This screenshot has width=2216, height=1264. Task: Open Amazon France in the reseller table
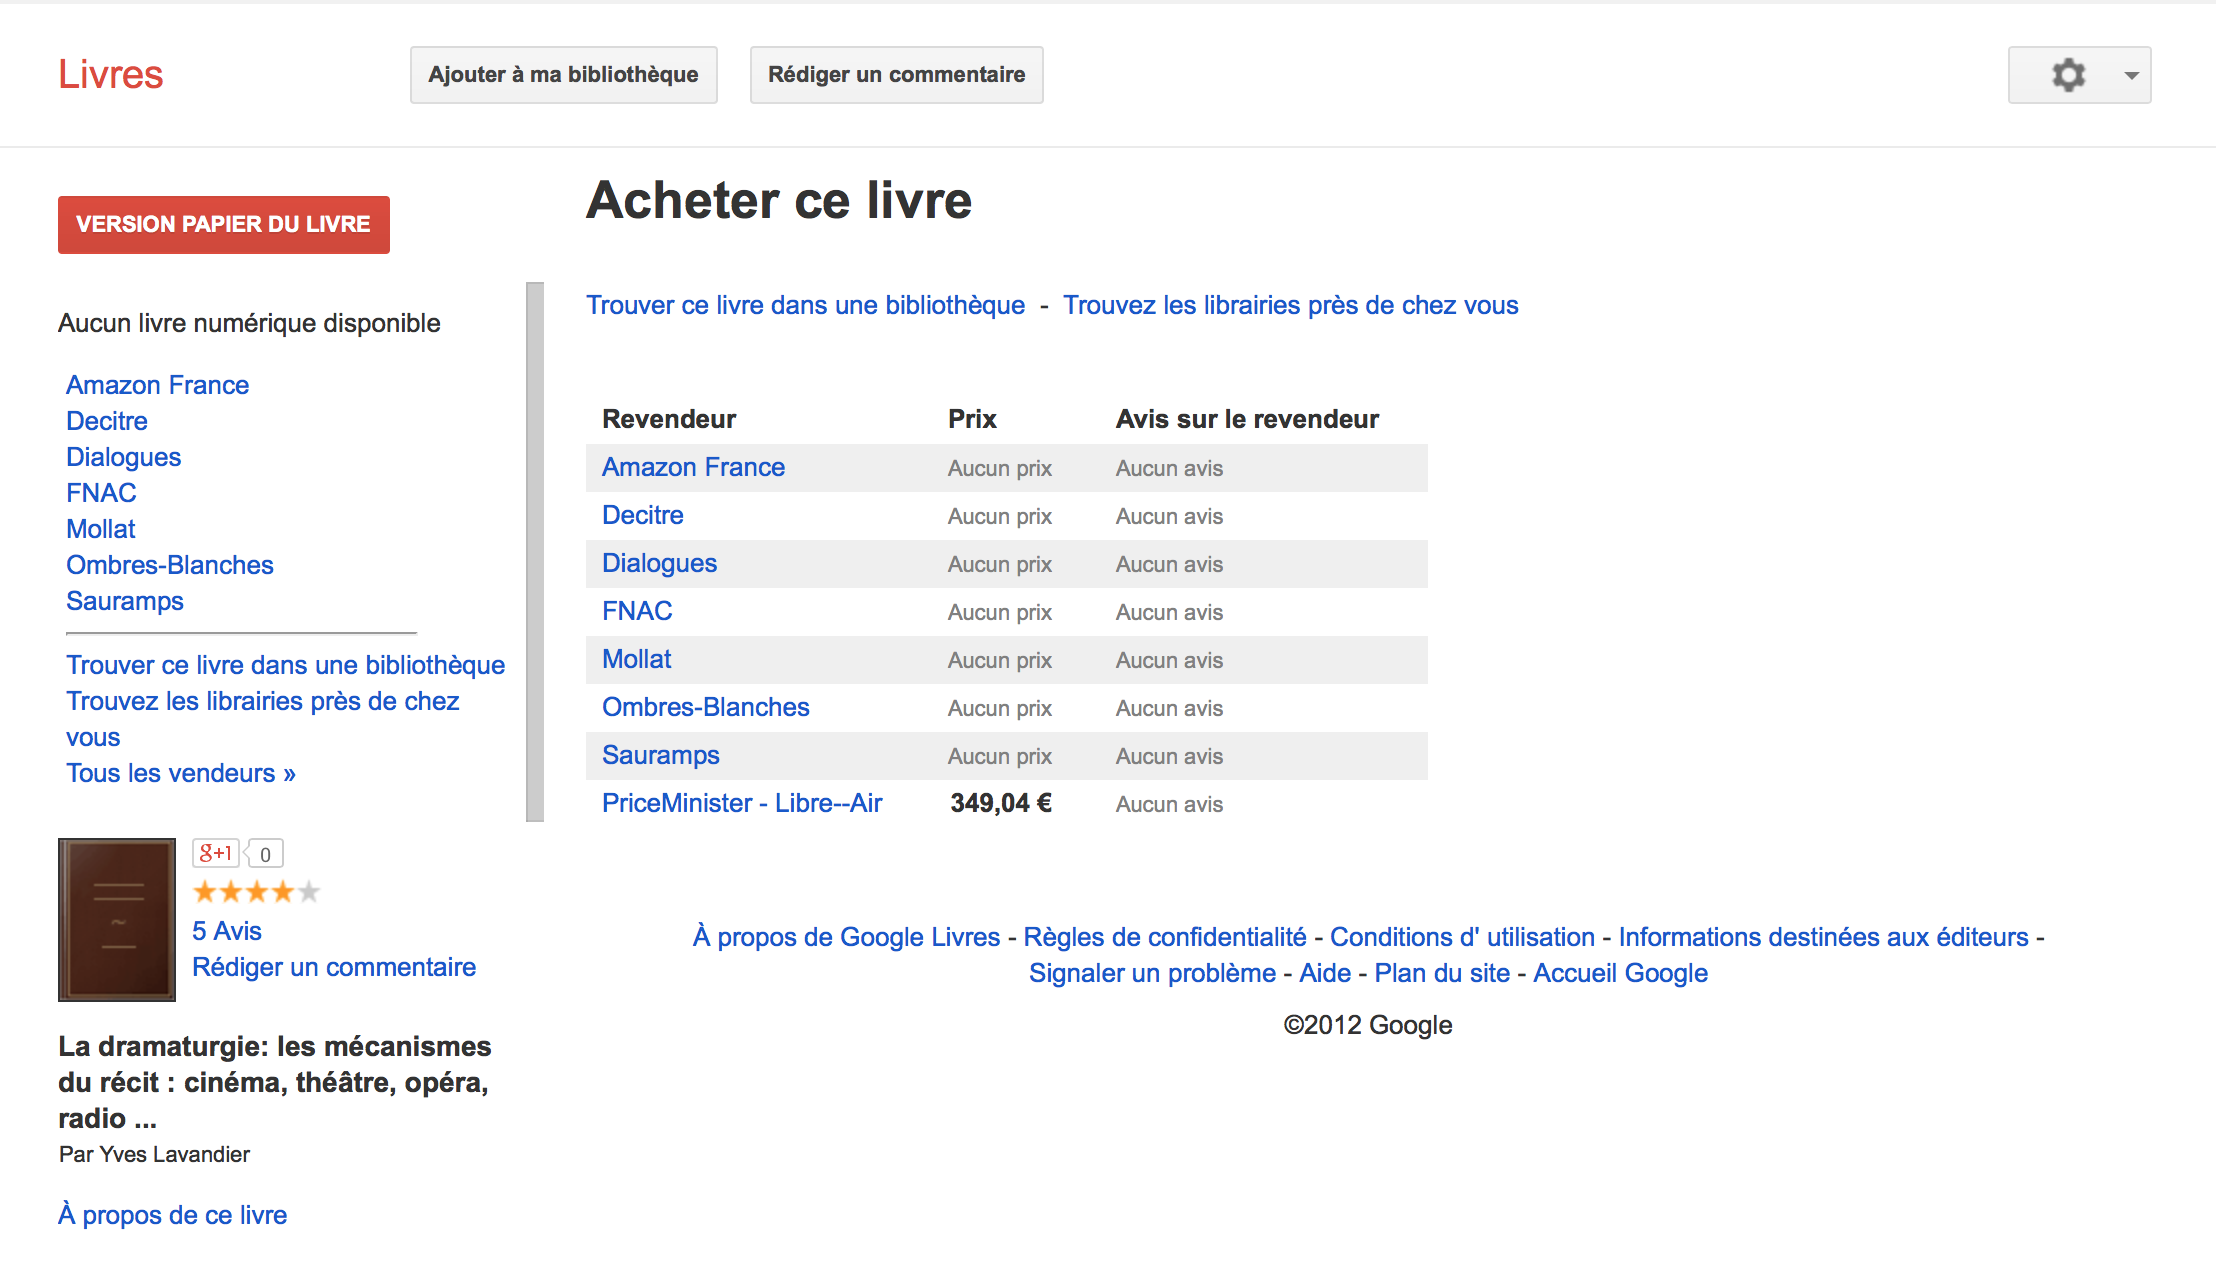[x=693, y=467]
